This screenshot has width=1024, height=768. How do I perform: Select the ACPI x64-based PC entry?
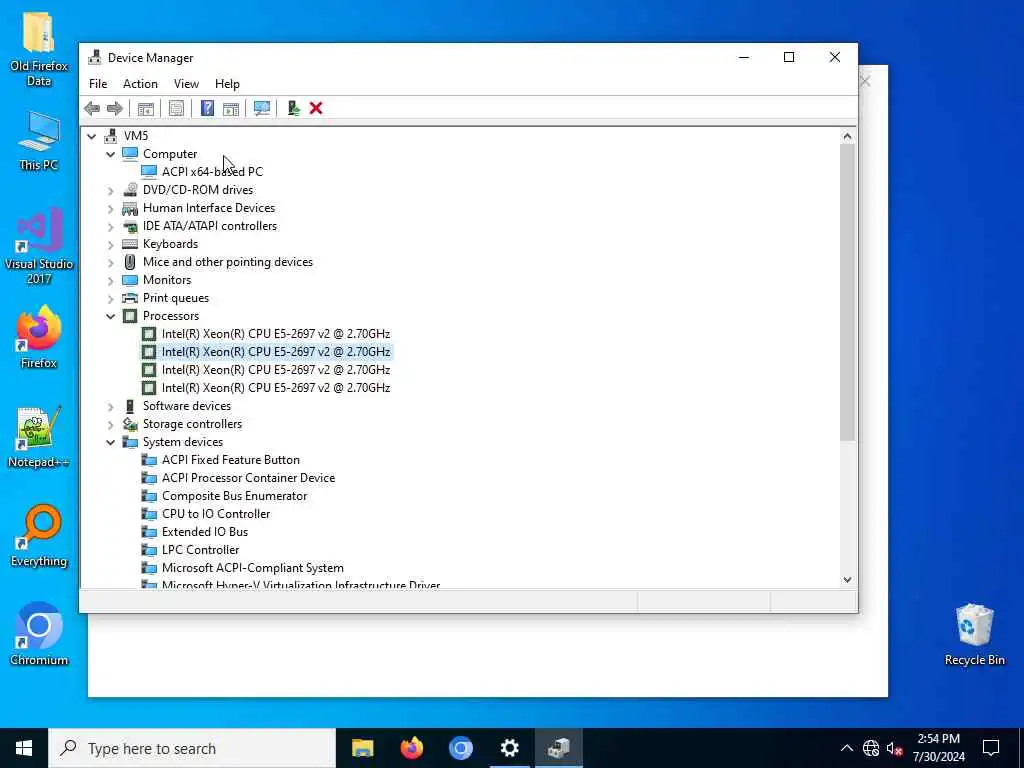pyautogui.click(x=212, y=172)
